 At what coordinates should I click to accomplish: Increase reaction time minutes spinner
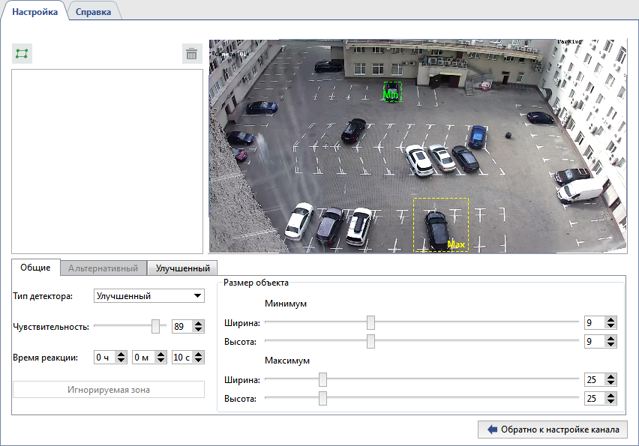coord(160,354)
